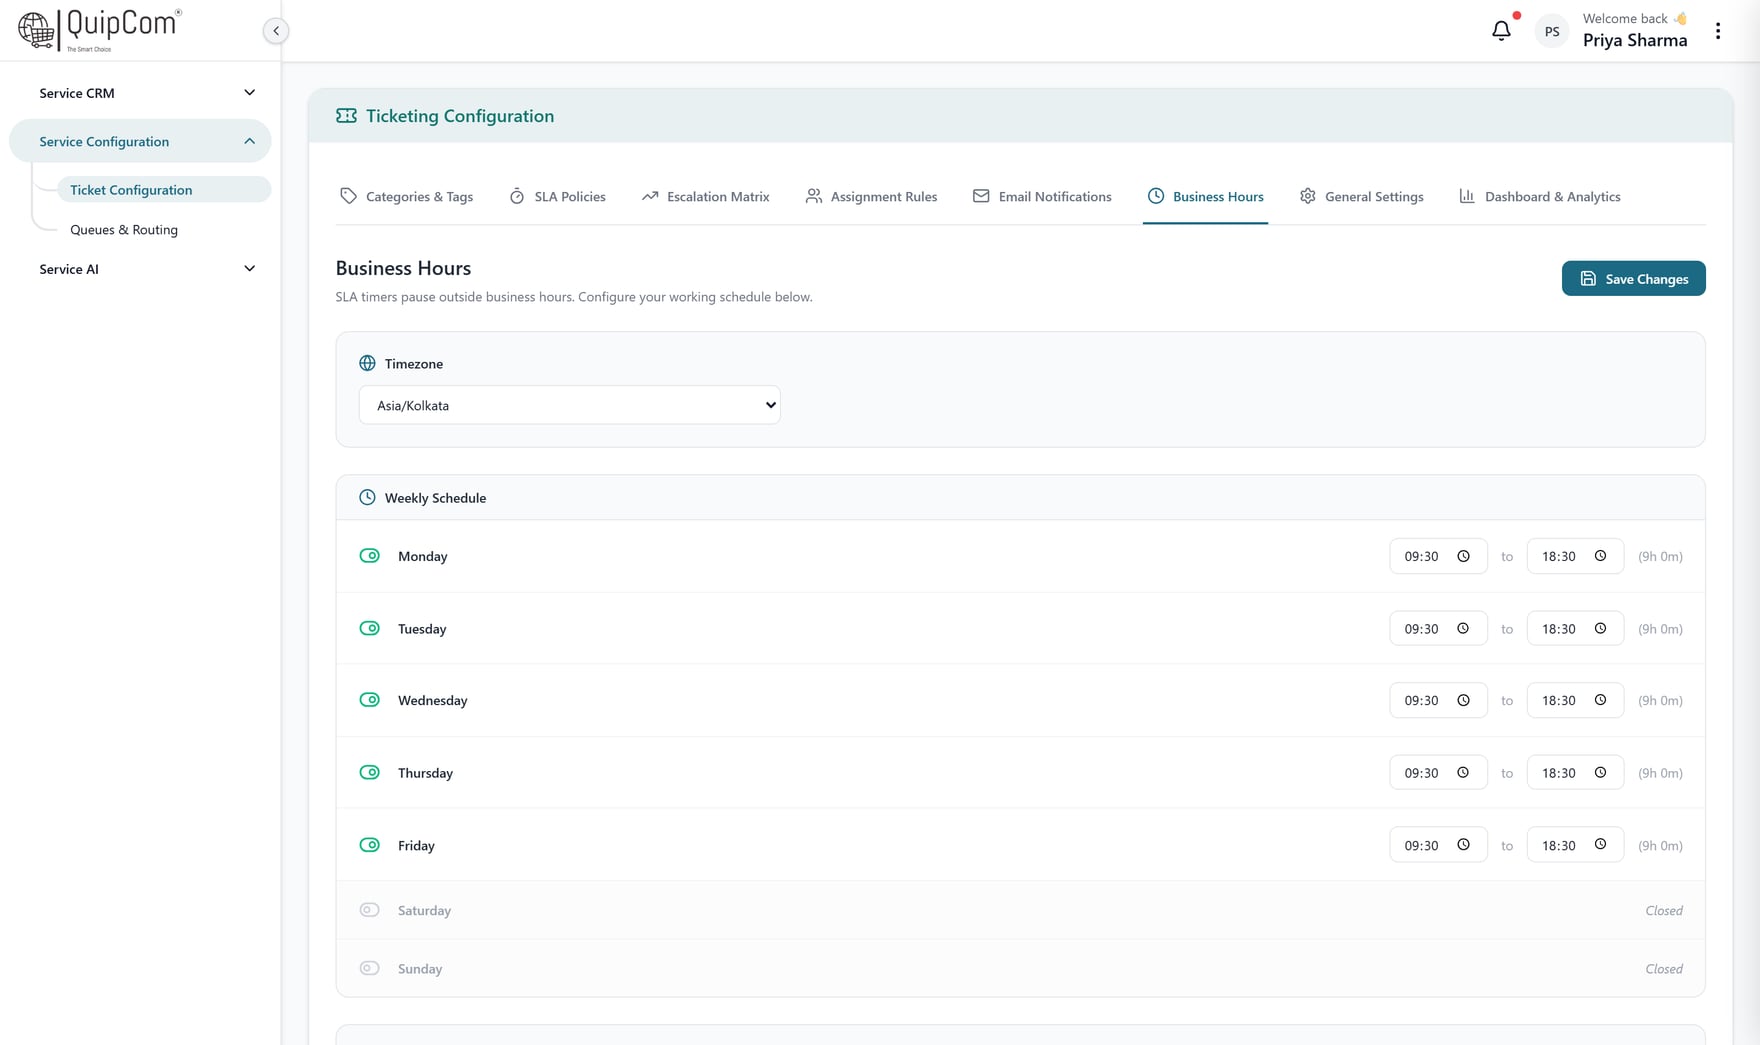1760x1045 pixels.
Task: Select the Business Hours tab
Action: (x=1205, y=196)
